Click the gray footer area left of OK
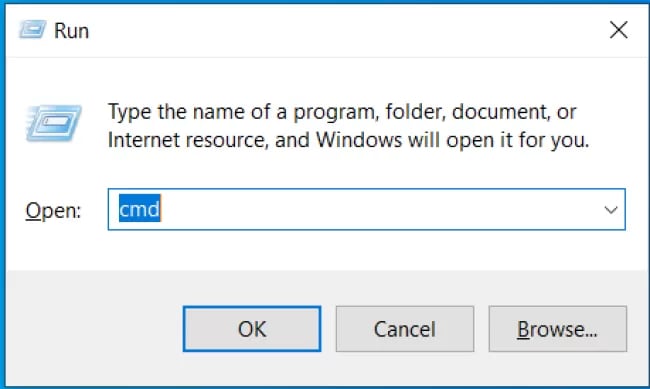This screenshot has height=389, width=650. pos(94,329)
